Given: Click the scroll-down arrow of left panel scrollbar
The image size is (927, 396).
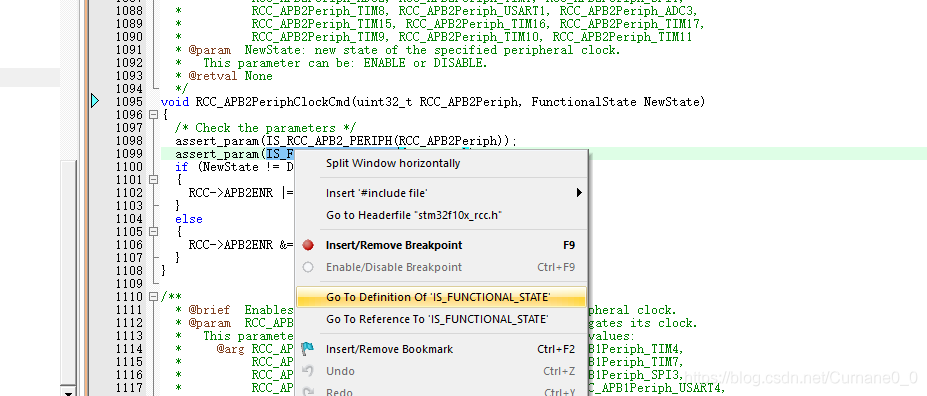Looking at the screenshot, I should [69, 392].
